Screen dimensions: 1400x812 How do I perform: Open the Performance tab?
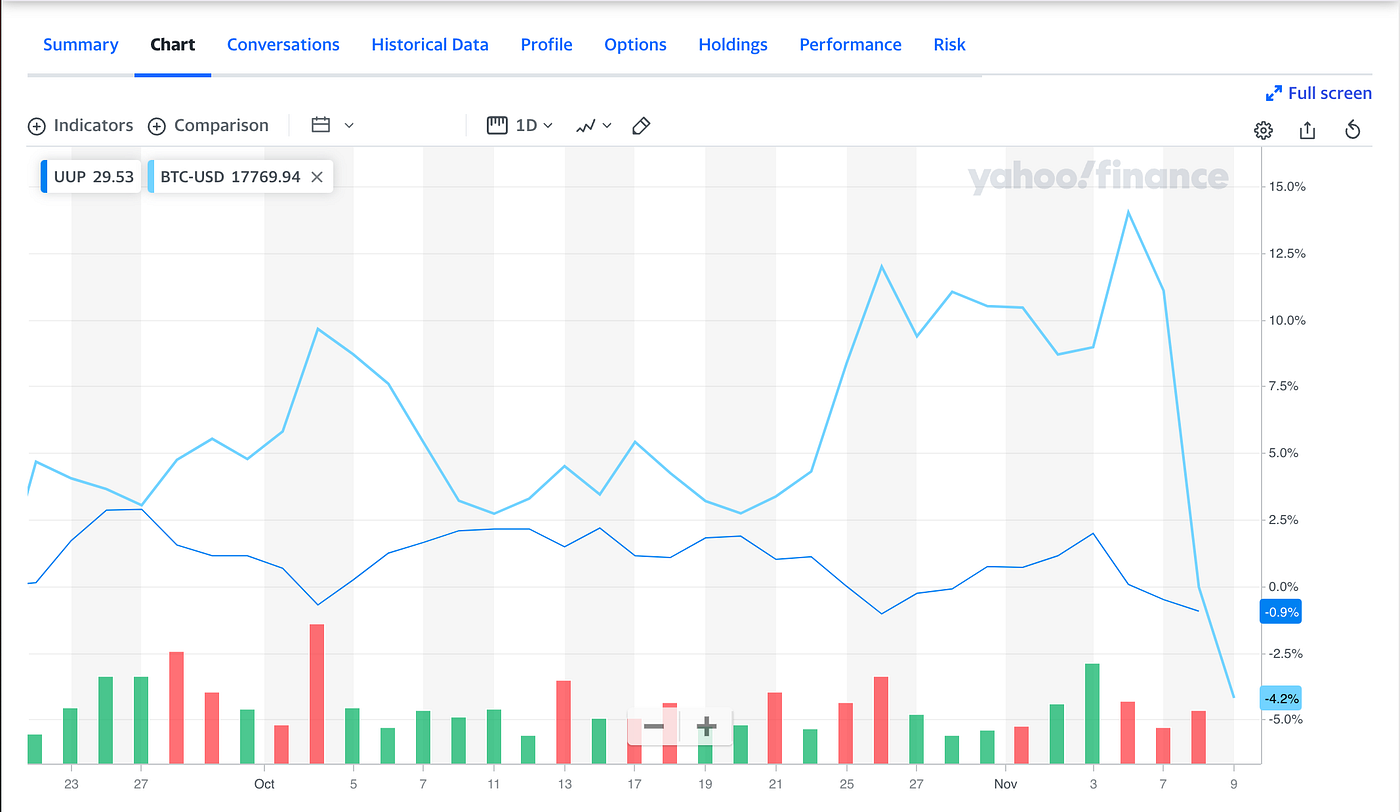click(851, 45)
